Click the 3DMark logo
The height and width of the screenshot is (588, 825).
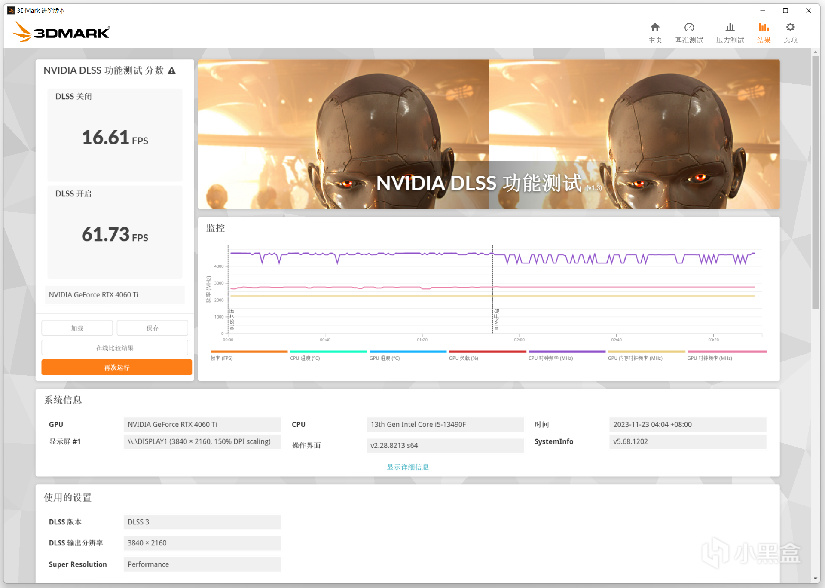coord(61,32)
